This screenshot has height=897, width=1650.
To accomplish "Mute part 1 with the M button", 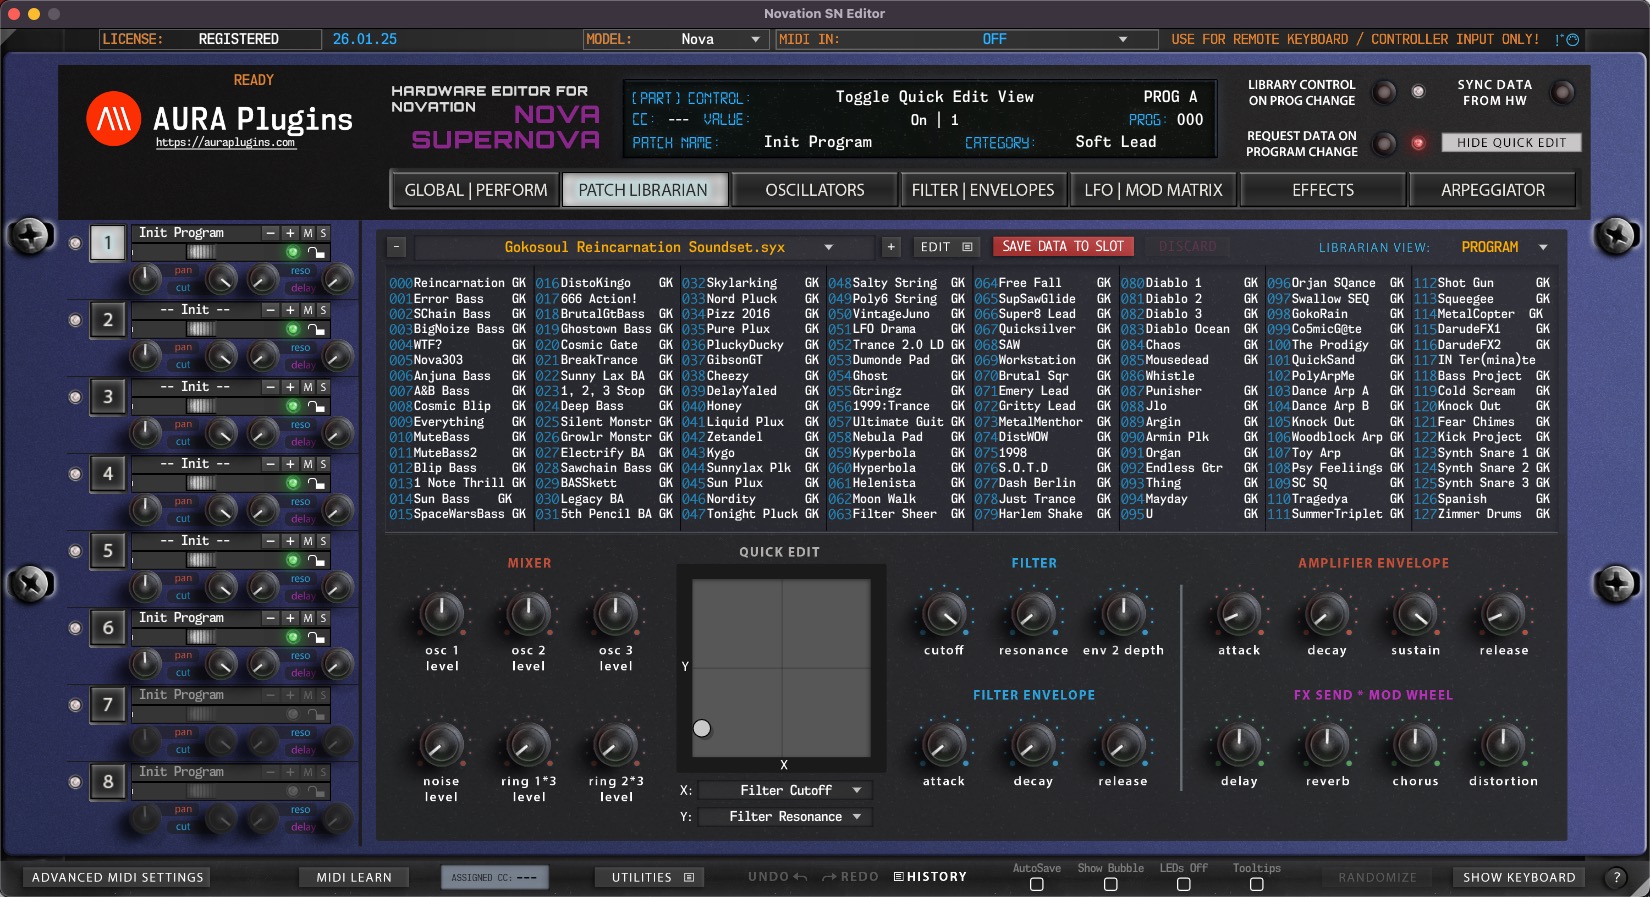I will pos(308,233).
